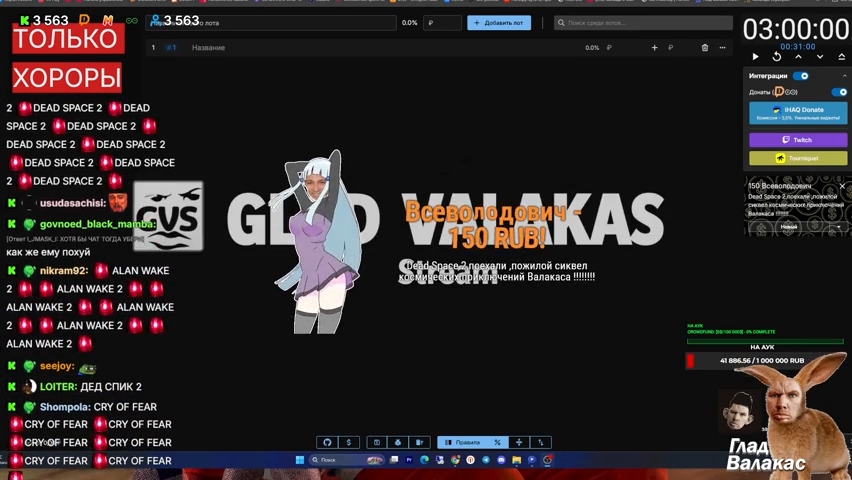Click the Поиск среди лотов search field
The image size is (852, 480).
643,23
